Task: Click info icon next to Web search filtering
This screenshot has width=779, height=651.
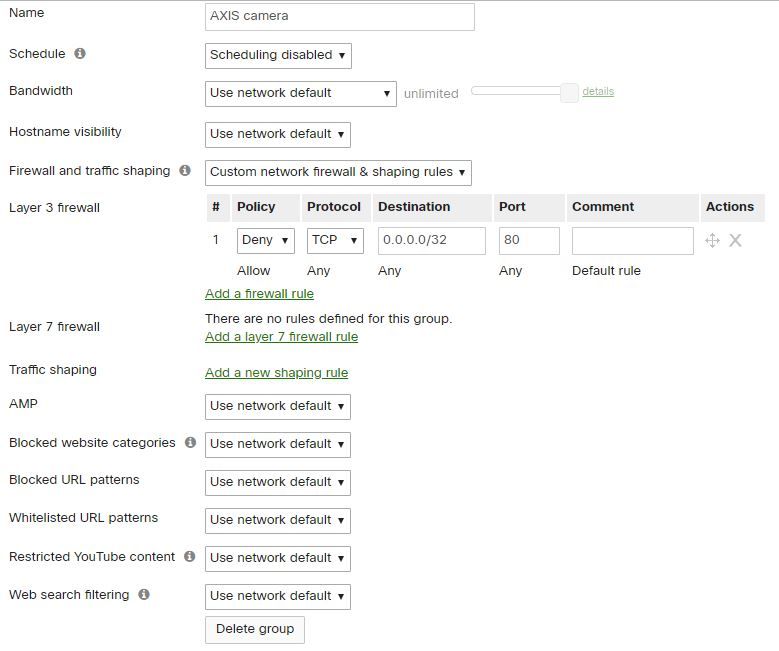Action: [144, 595]
